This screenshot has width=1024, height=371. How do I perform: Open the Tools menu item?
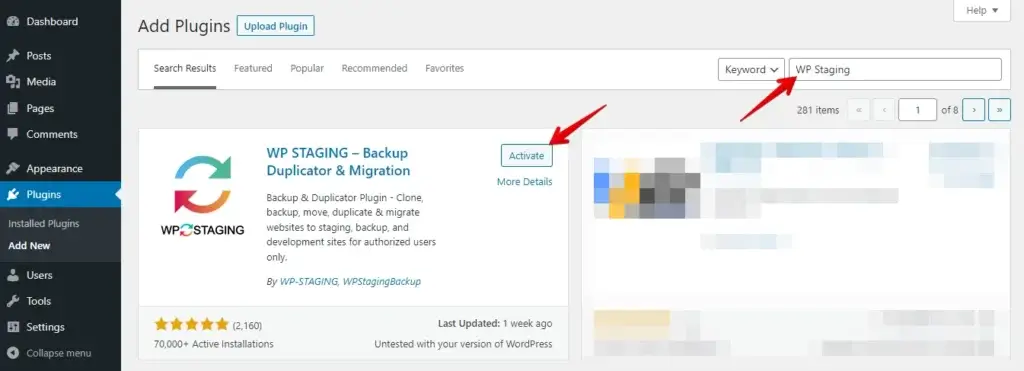(60, 301)
